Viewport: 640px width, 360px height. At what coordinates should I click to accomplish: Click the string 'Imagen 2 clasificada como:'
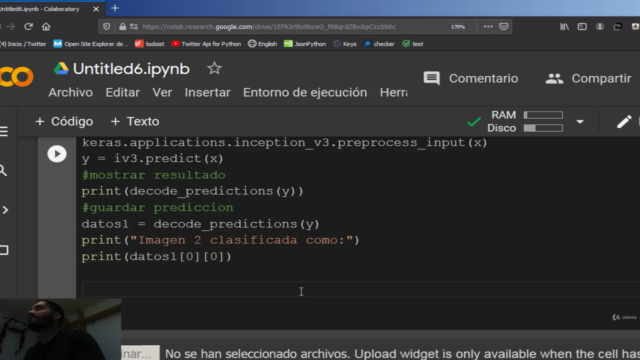[242, 240]
